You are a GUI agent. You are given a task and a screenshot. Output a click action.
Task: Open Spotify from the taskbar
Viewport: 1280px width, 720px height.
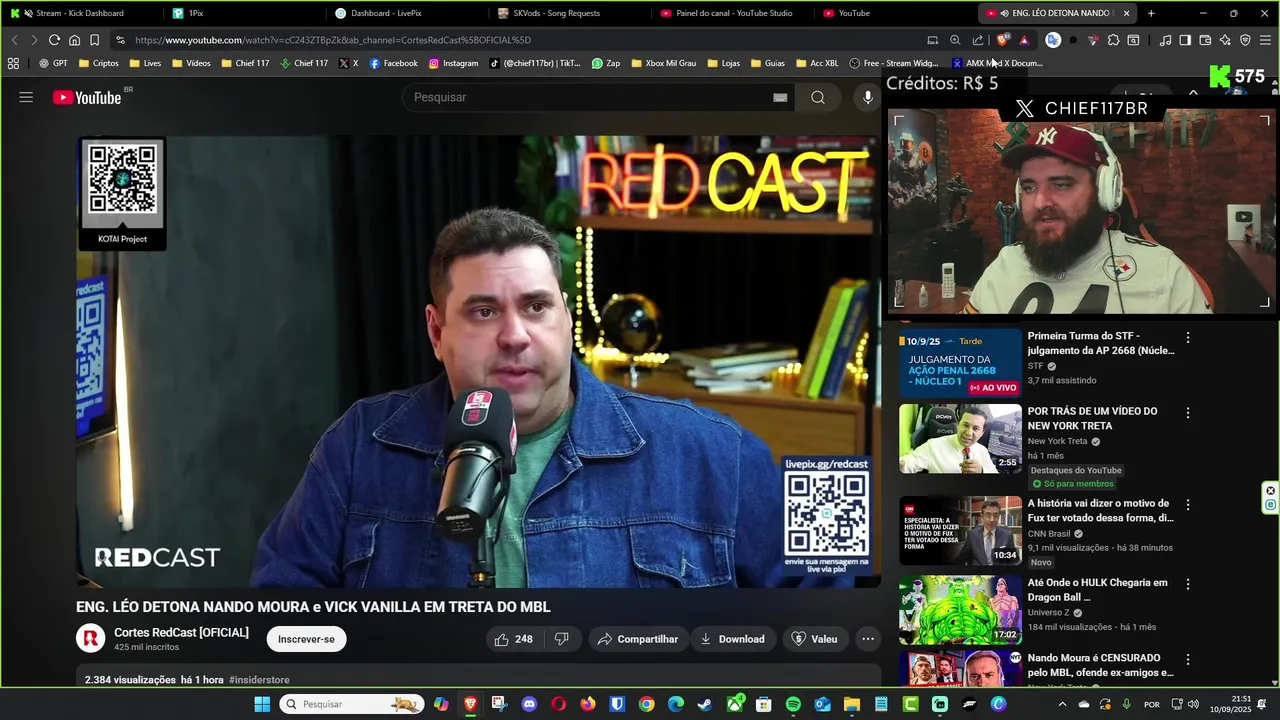(x=793, y=704)
